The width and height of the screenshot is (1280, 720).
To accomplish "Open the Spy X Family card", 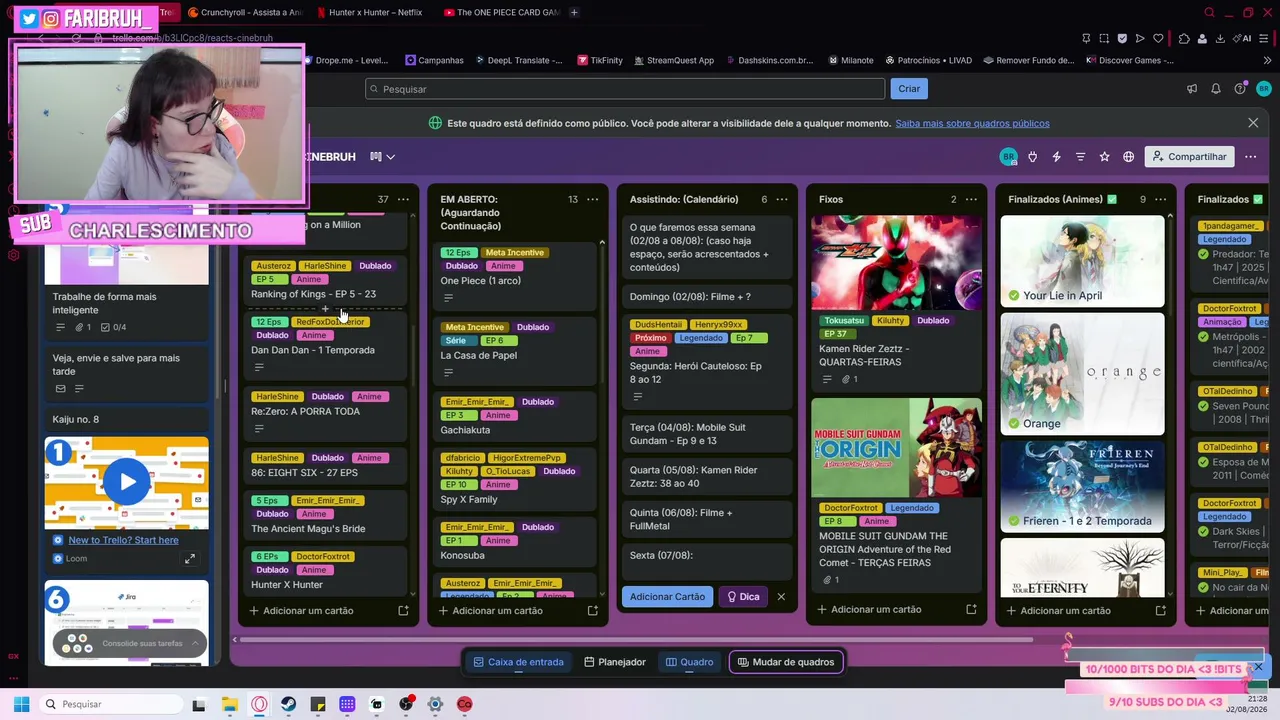I will click(x=517, y=479).
